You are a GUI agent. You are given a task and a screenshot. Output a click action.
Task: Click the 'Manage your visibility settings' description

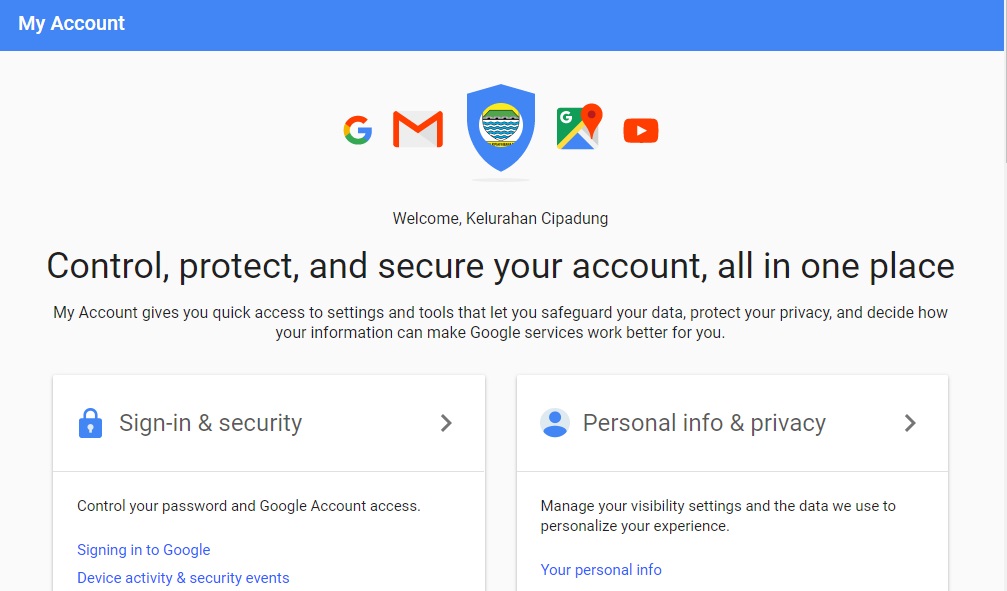[x=718, y=516]
